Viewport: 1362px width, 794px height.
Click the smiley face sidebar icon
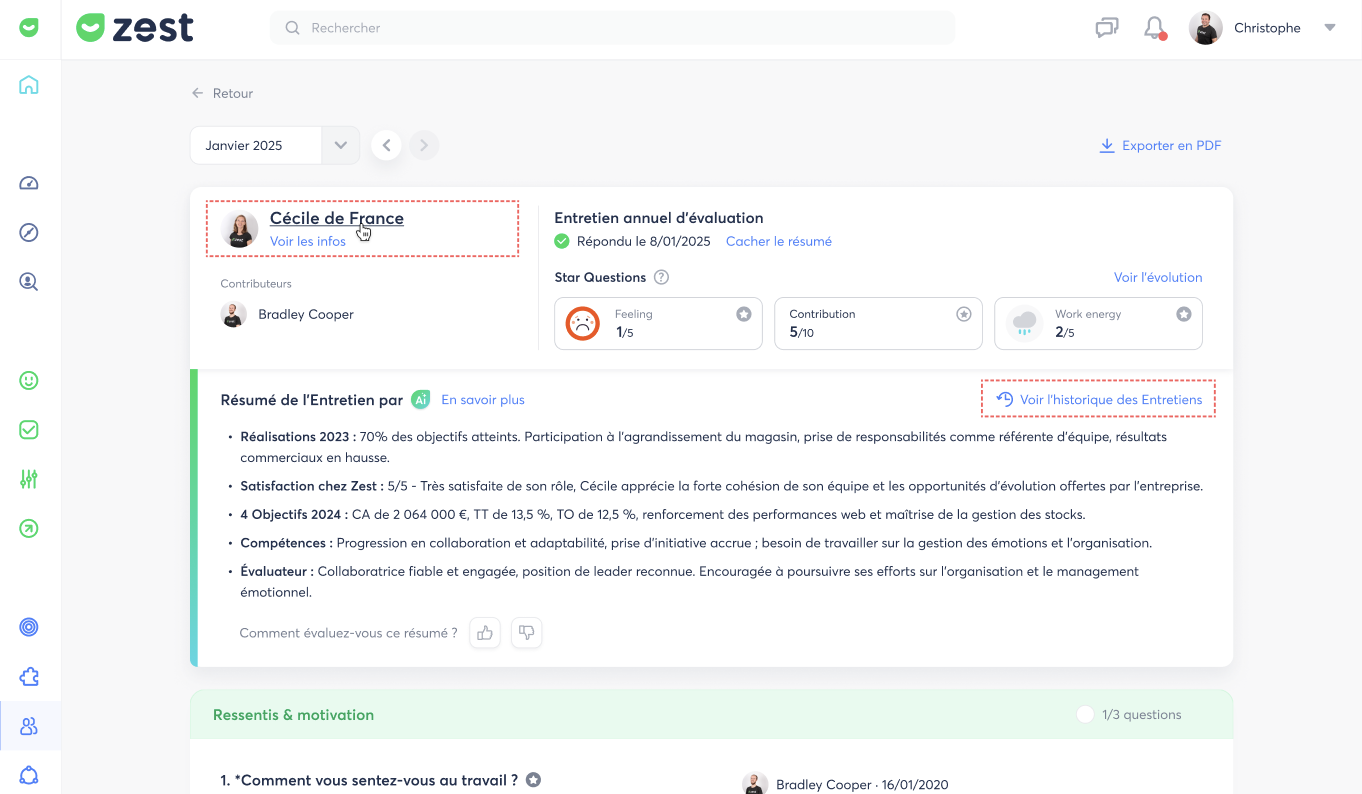coord(29,381)
